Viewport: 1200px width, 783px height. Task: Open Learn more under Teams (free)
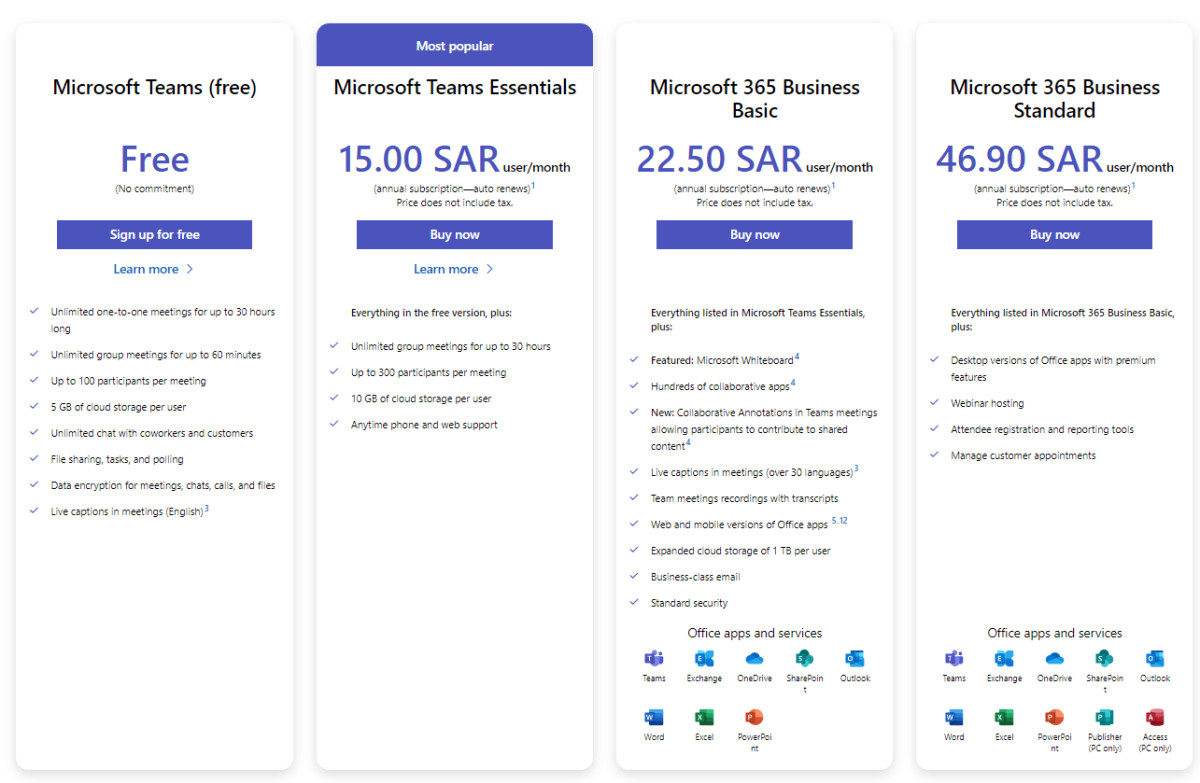pyautogui.click(x=154, y=269)
